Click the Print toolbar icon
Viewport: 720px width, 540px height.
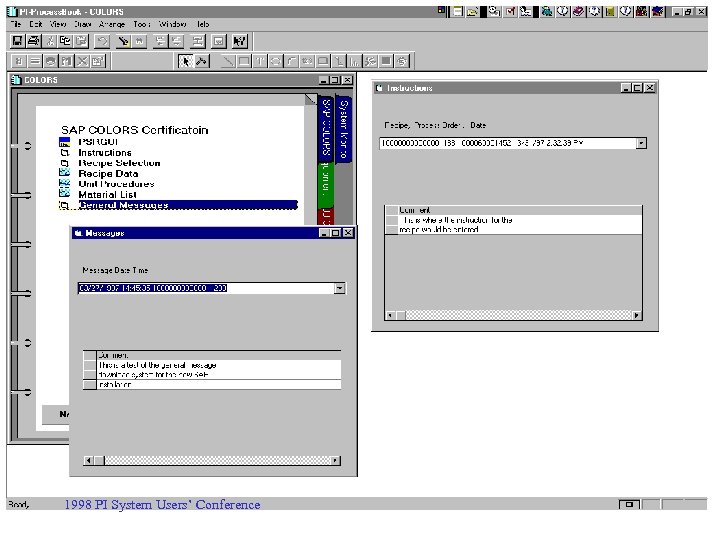[x=33, y=41]
